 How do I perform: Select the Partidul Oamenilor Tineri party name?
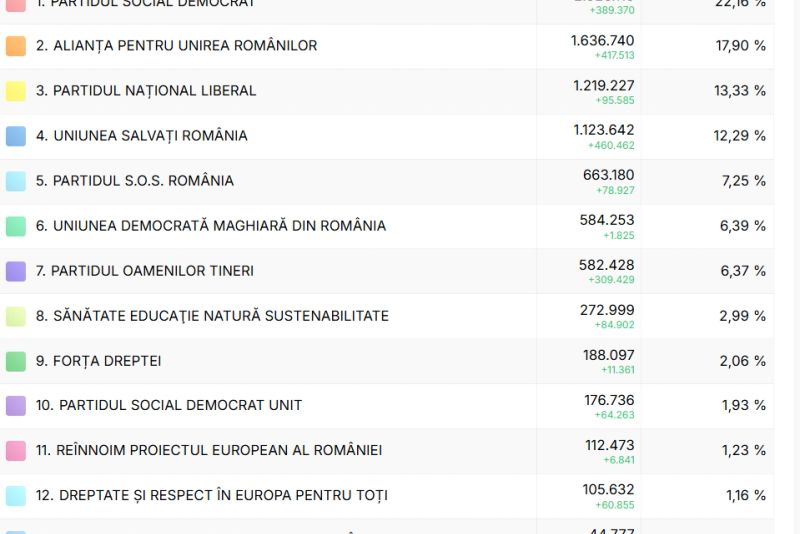(152, 271)
